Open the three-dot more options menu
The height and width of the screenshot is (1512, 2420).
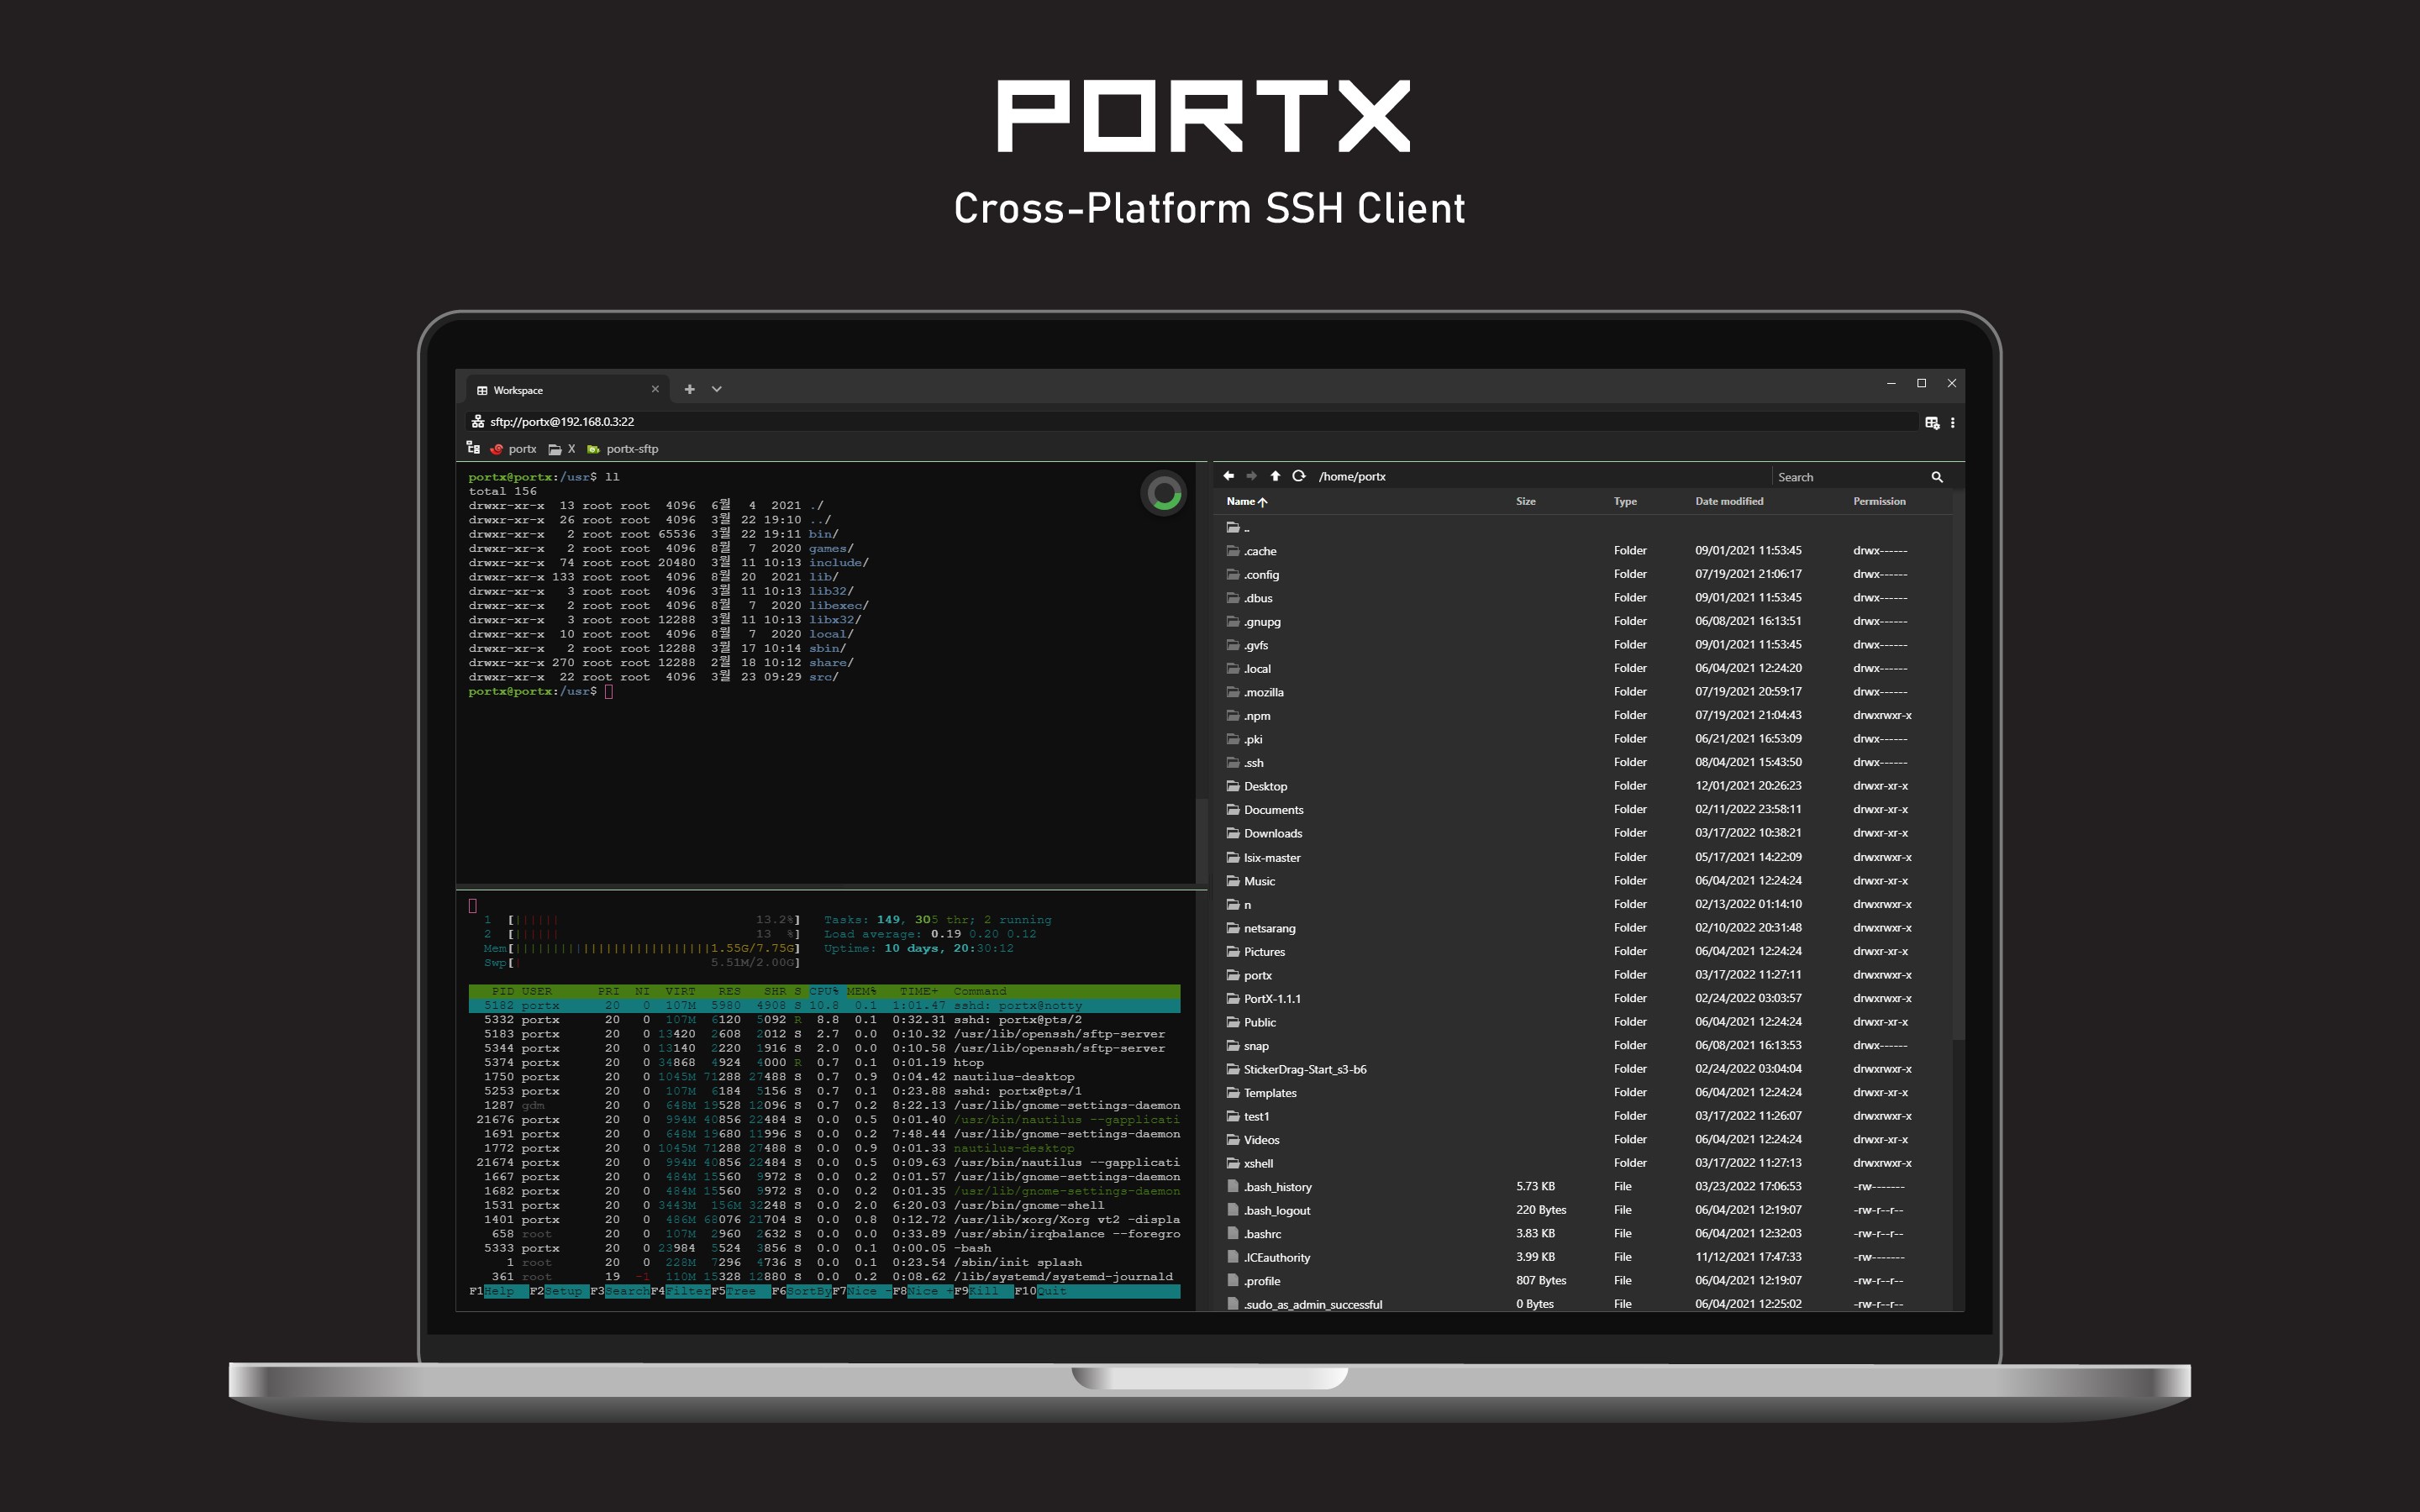[1952, 422]
